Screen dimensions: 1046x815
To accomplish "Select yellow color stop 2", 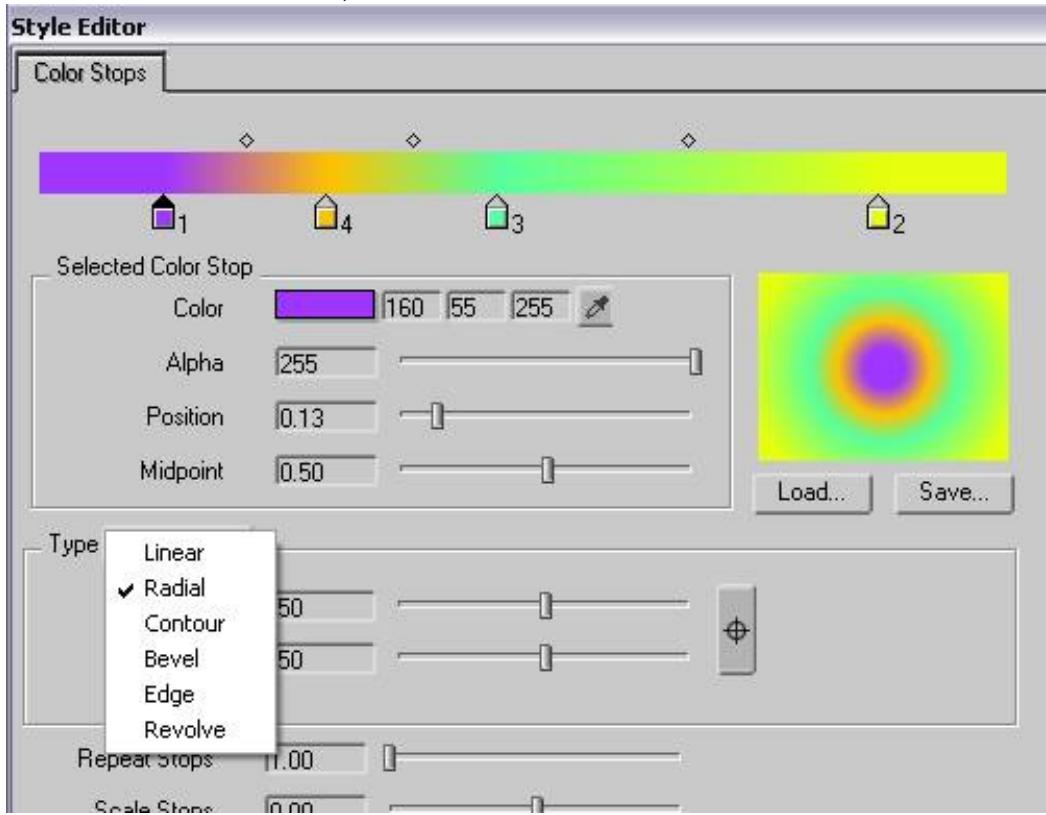I will pos(877,212).
